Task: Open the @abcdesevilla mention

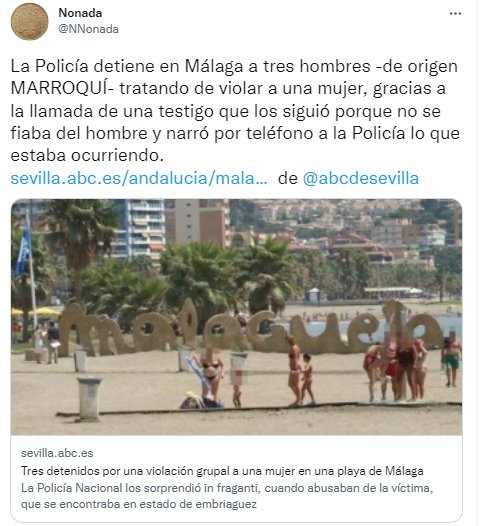Action: 361,178
